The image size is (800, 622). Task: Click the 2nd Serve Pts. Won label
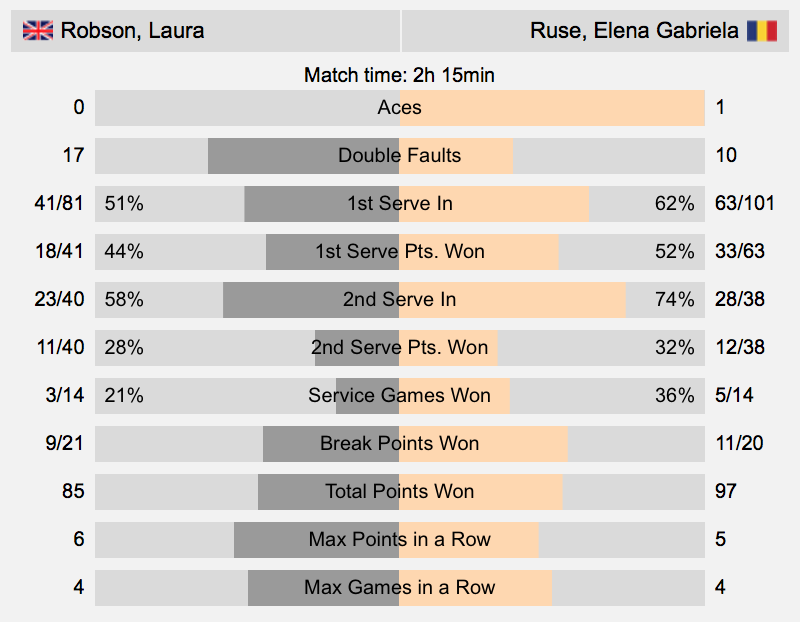click(x=399, y=347)
